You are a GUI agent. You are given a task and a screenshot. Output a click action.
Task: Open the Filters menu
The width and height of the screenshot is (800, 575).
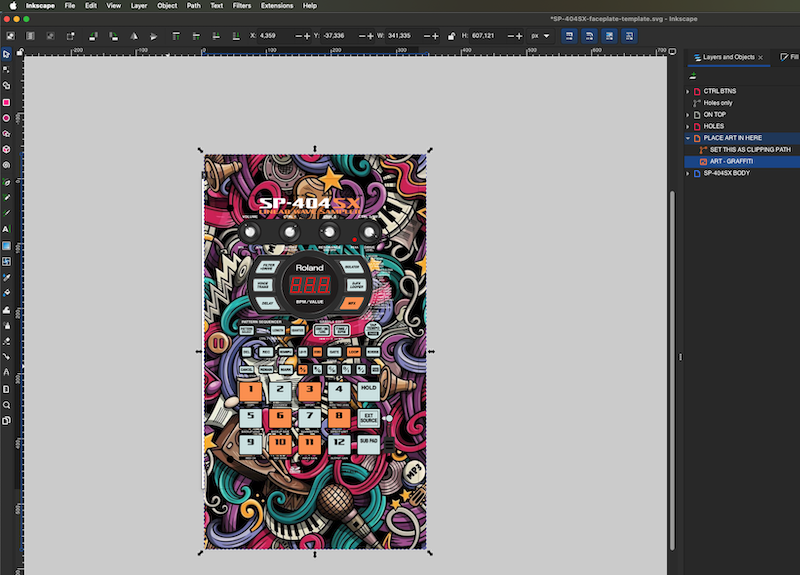click(x=241, y=5)
